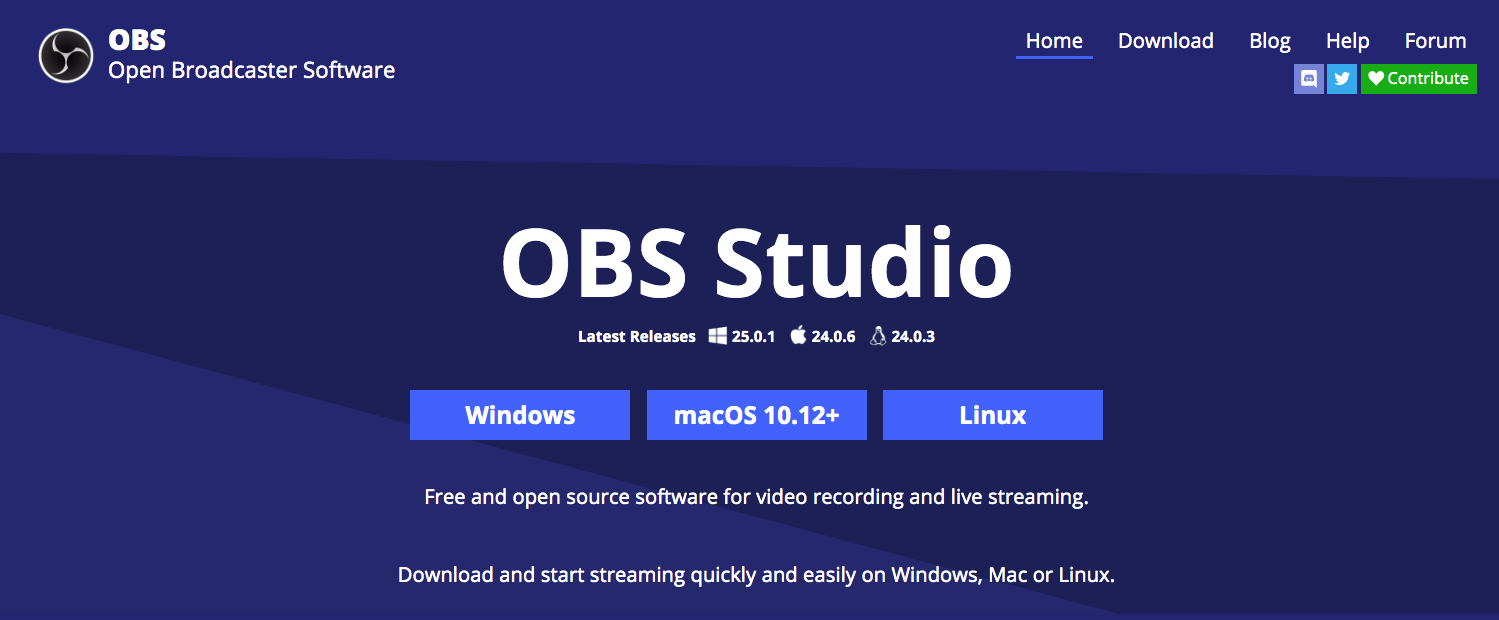The width and height of the screenshot is (1499, 620).
Task: Click the macOS version number 24.0.6
Action: [x=833, y=337]
